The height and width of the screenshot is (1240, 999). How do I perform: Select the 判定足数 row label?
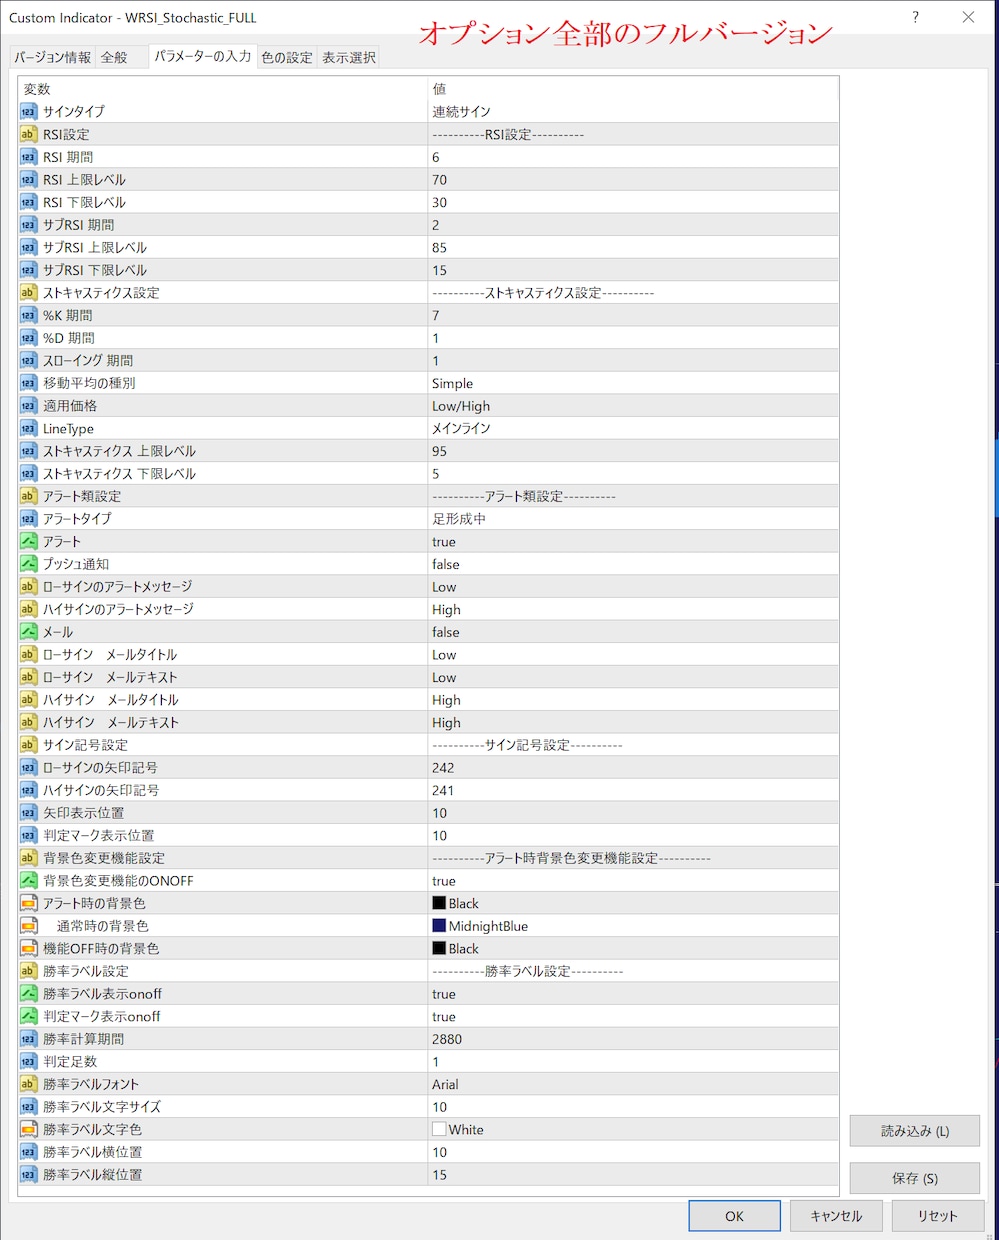click(x=70, y=1062)
